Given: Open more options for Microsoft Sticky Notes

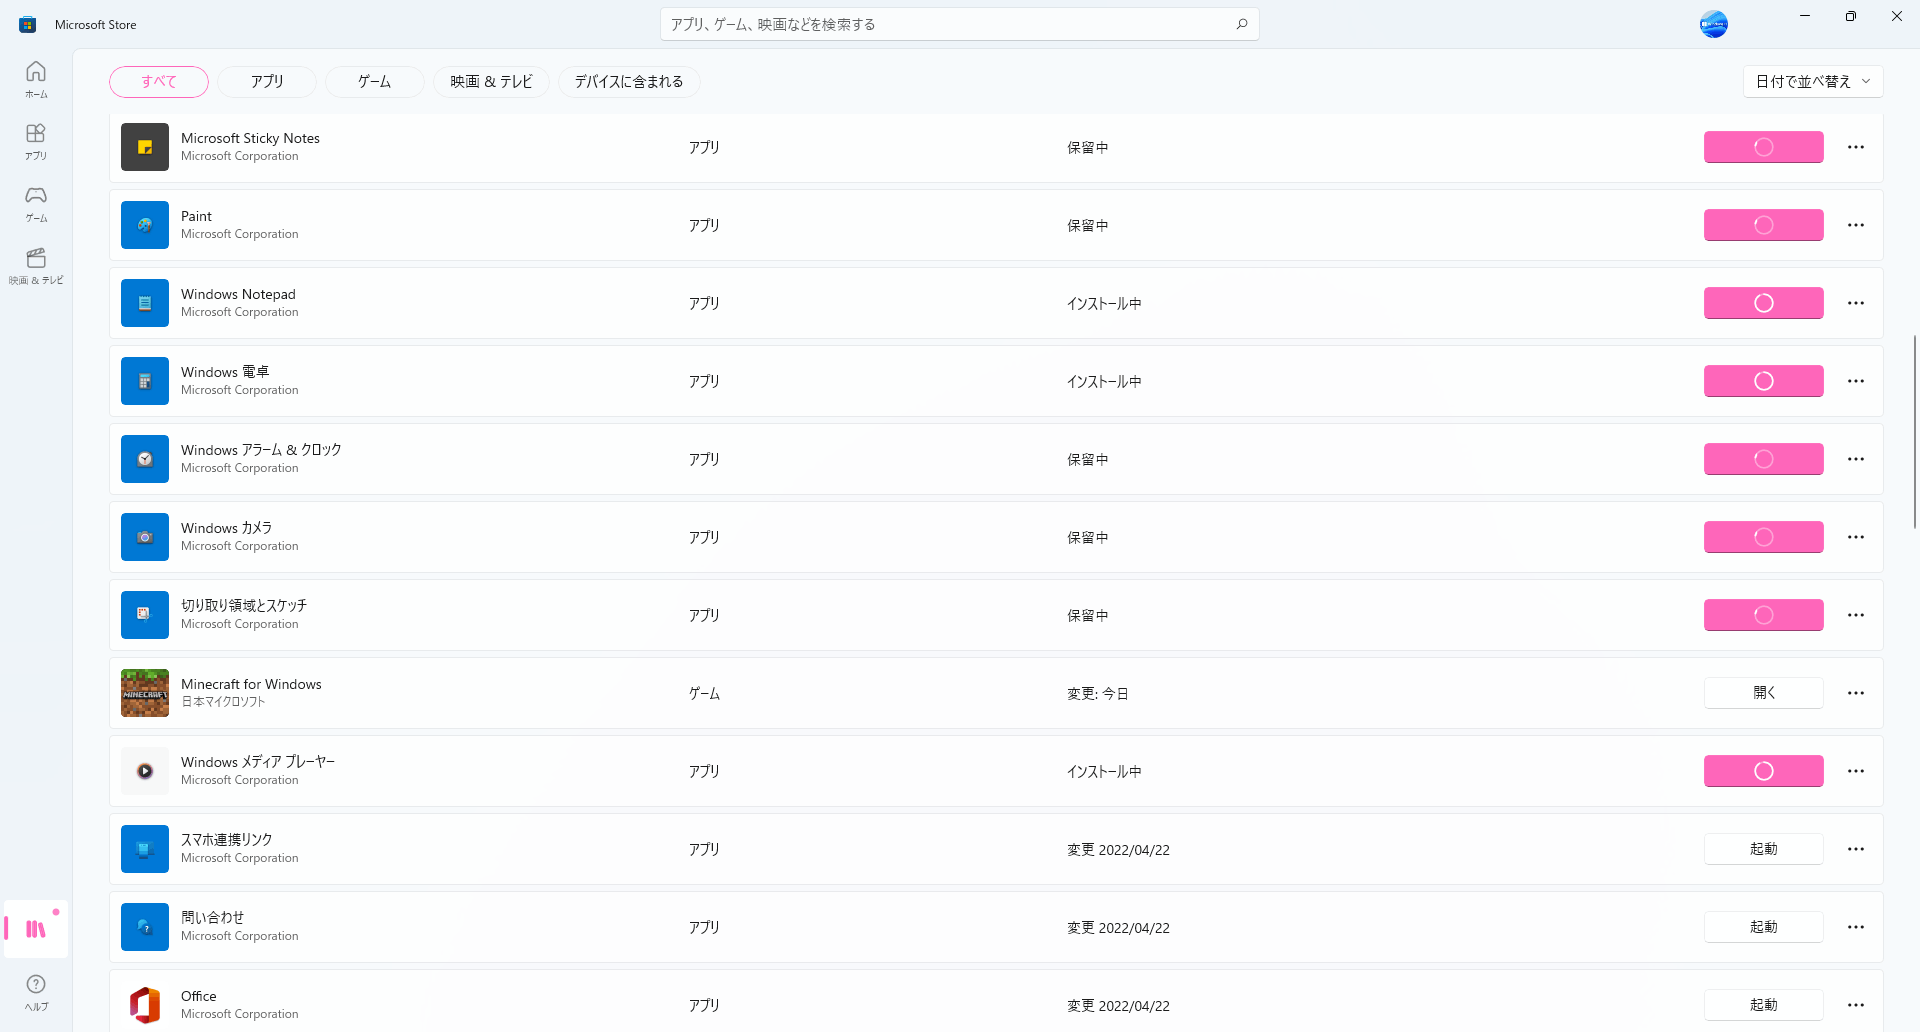Looking at the screenshot, I should (x=1856, y=147).
